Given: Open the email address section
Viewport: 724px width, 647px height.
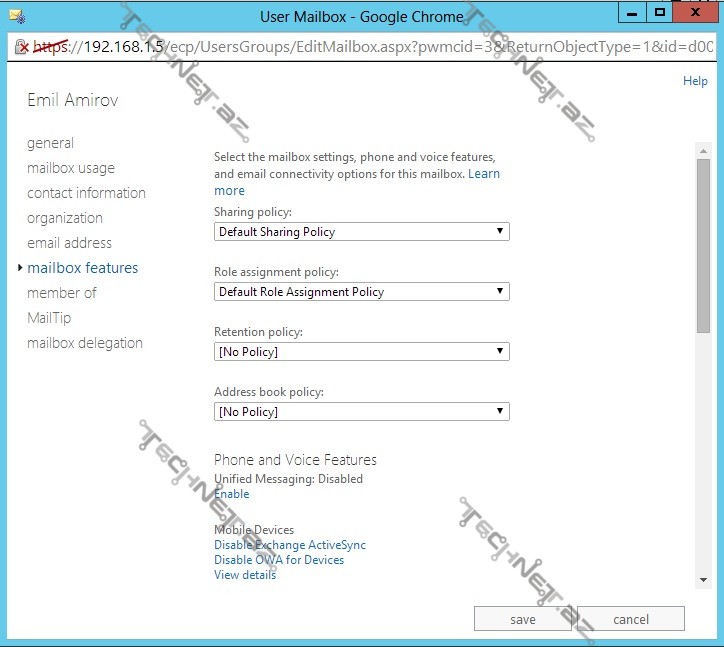Looking at the screenshot, I should coord(69,243).
